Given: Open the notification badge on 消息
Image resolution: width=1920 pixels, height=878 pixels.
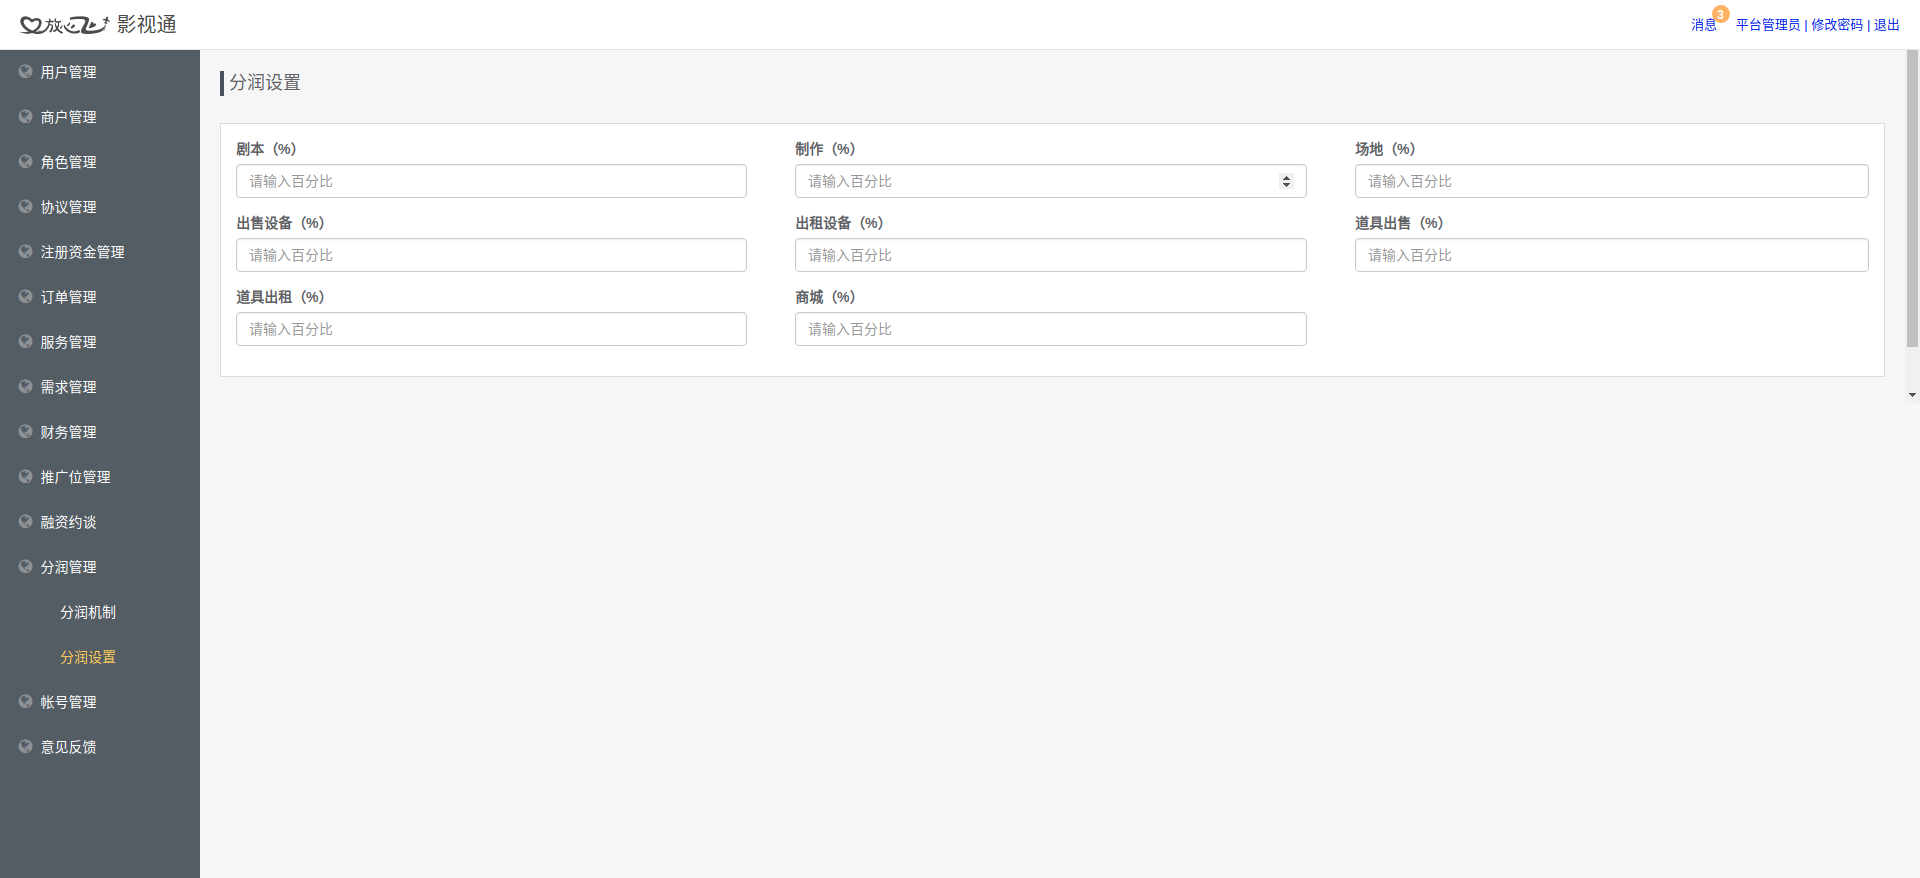Looking at the screenshot, I should coord(1720,14).
